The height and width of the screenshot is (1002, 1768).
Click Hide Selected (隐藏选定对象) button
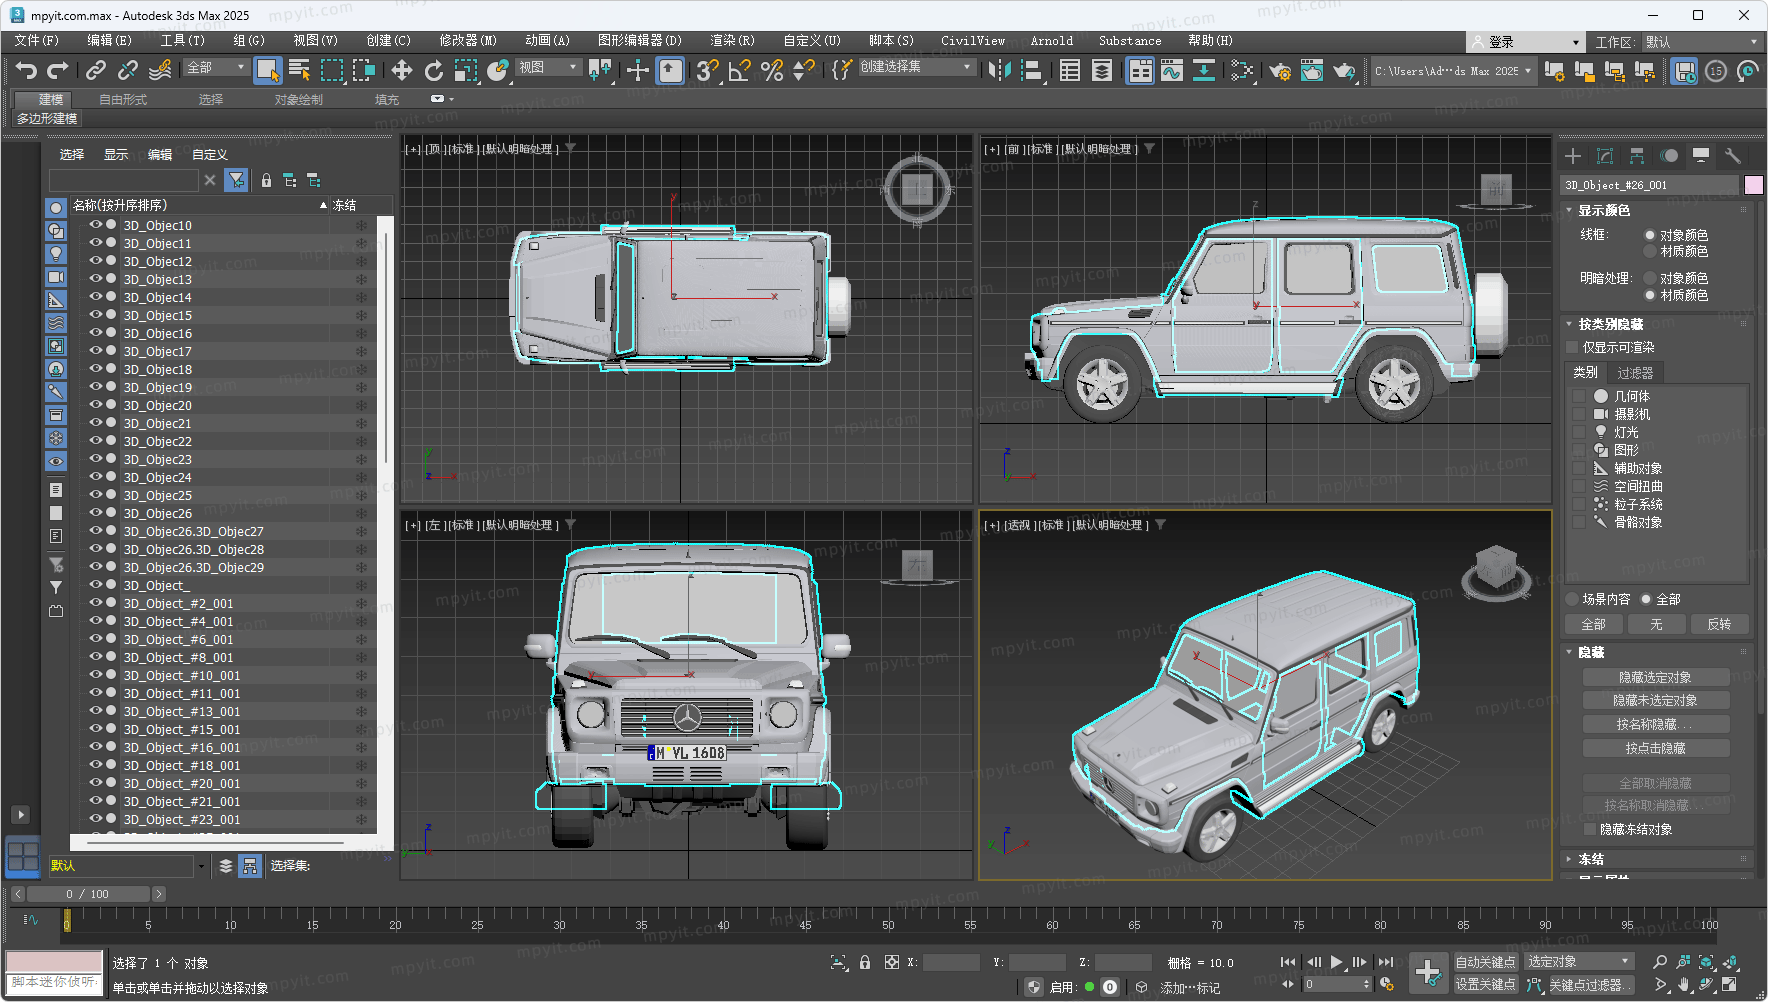coord(1655,677)
